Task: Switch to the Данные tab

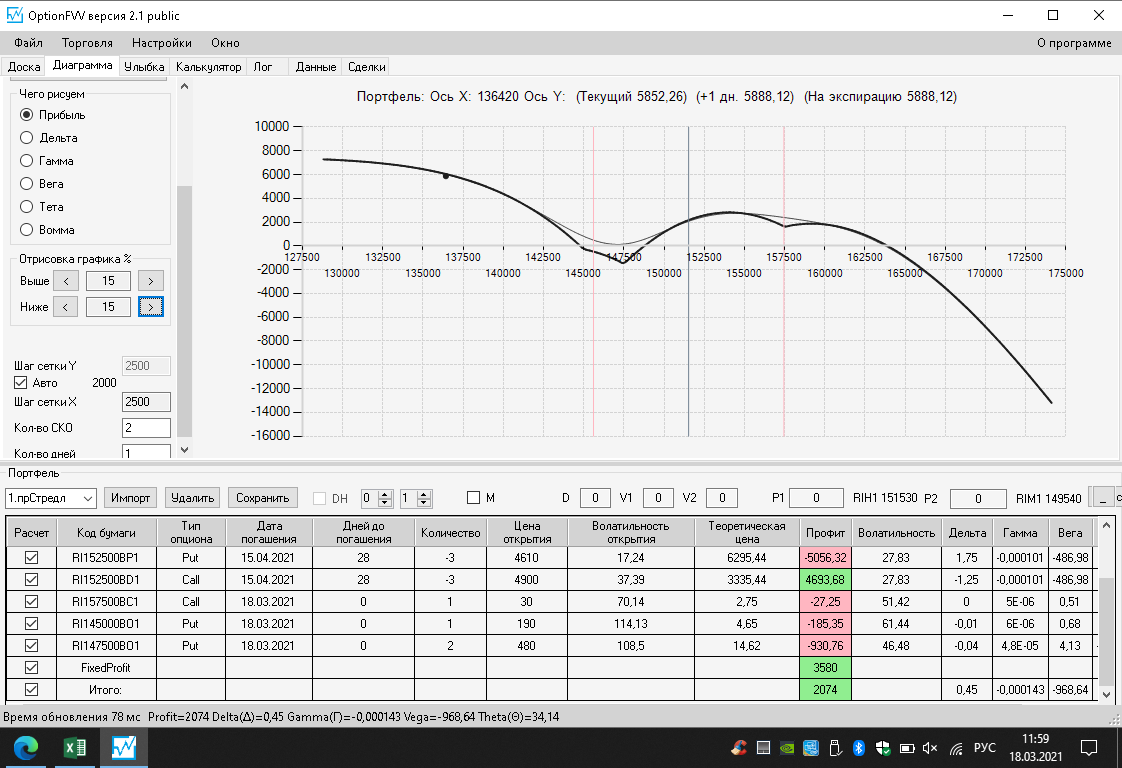Action: click(x=316, y=67)
